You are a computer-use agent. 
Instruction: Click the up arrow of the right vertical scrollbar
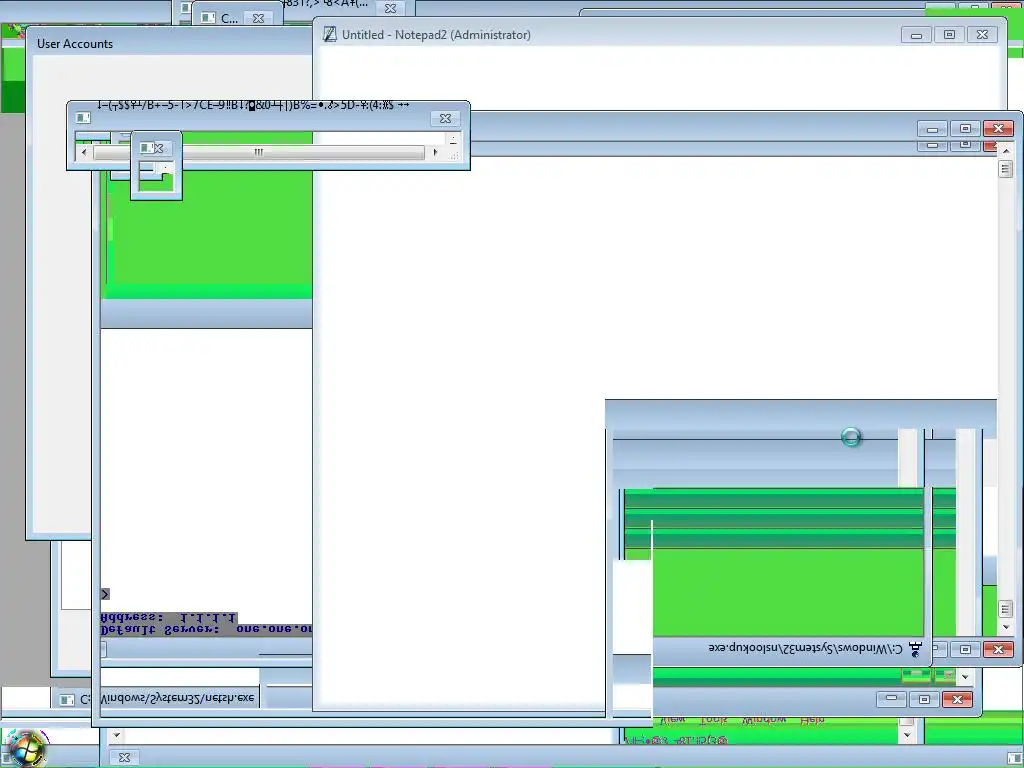[1006, 151]
